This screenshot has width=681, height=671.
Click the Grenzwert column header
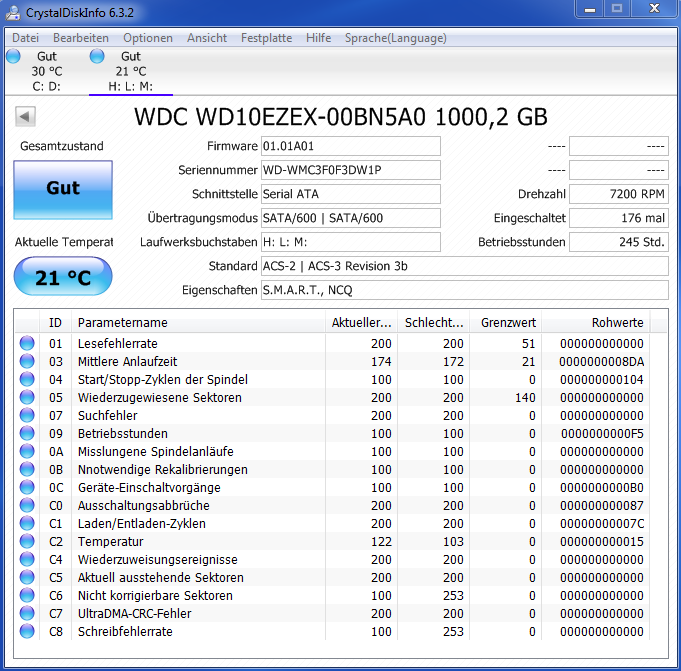click(506, 323)
